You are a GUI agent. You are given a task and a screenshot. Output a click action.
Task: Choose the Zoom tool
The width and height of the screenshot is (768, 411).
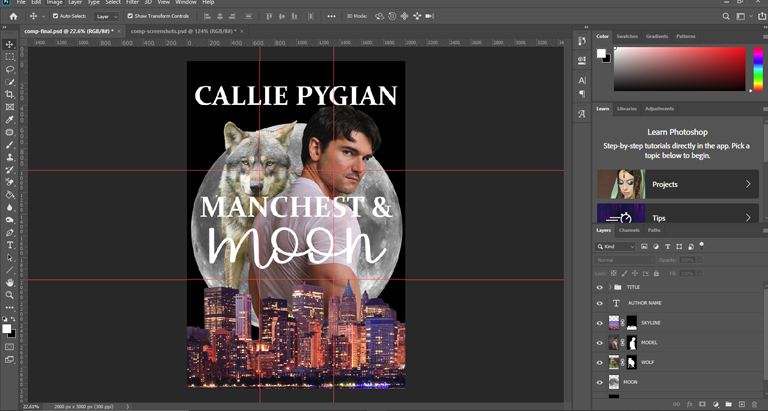(x=10, y=295)
